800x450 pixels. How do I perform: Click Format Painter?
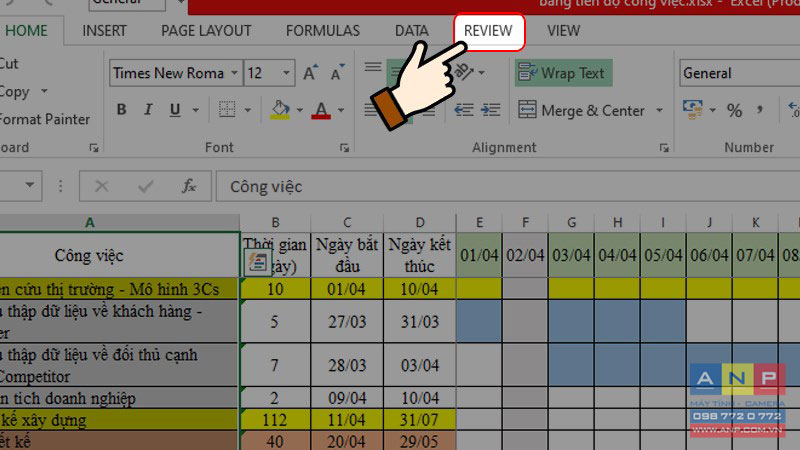click(44, 119)
